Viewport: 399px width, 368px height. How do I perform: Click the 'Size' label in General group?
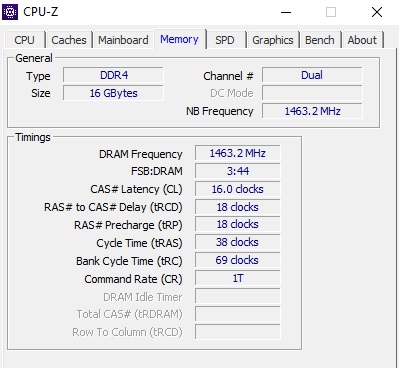pos(41,93)
